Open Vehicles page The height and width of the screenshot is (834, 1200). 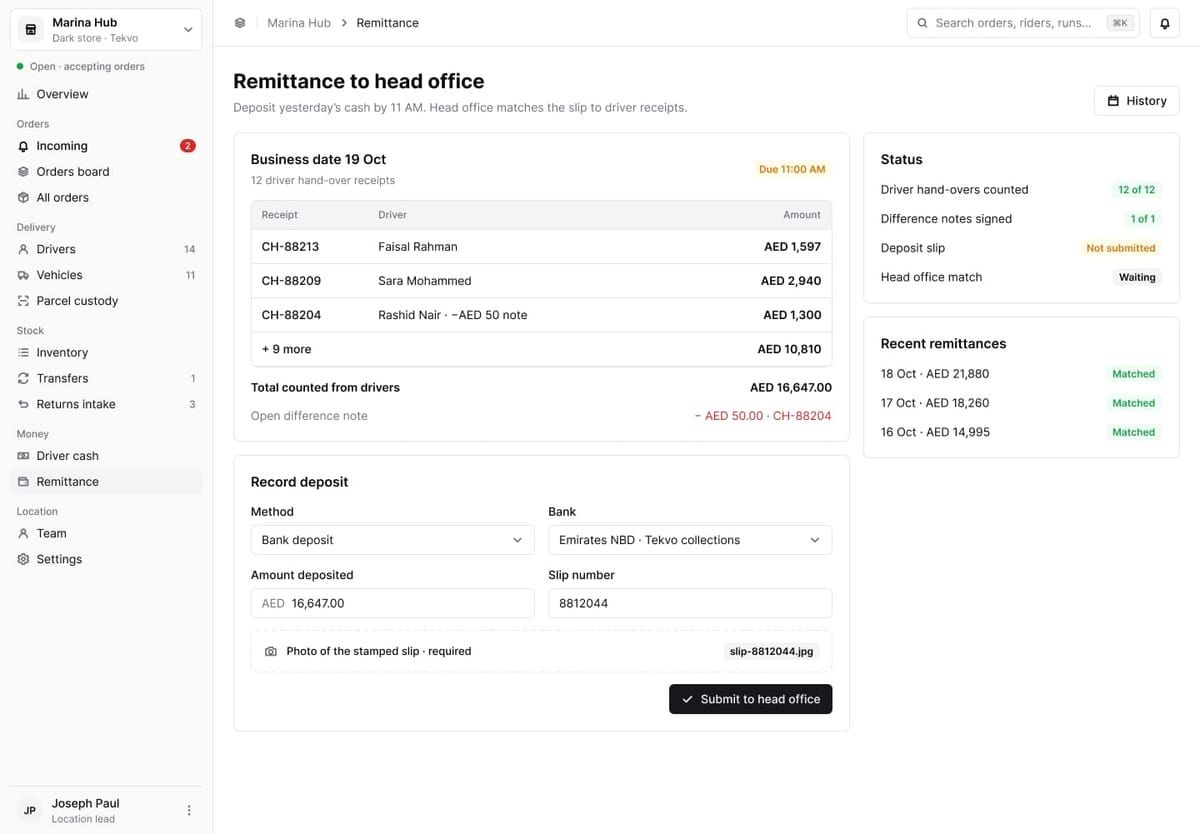[x=106, y=275]
